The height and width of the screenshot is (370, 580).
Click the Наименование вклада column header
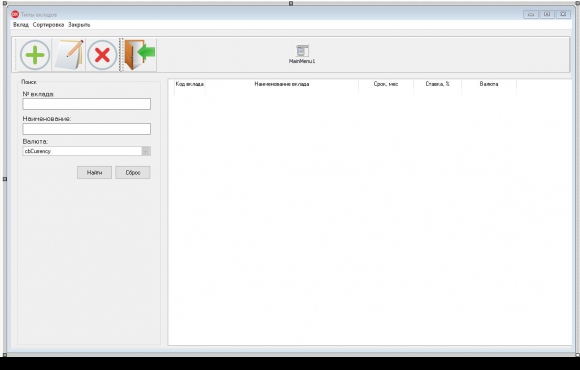point(281,84)
